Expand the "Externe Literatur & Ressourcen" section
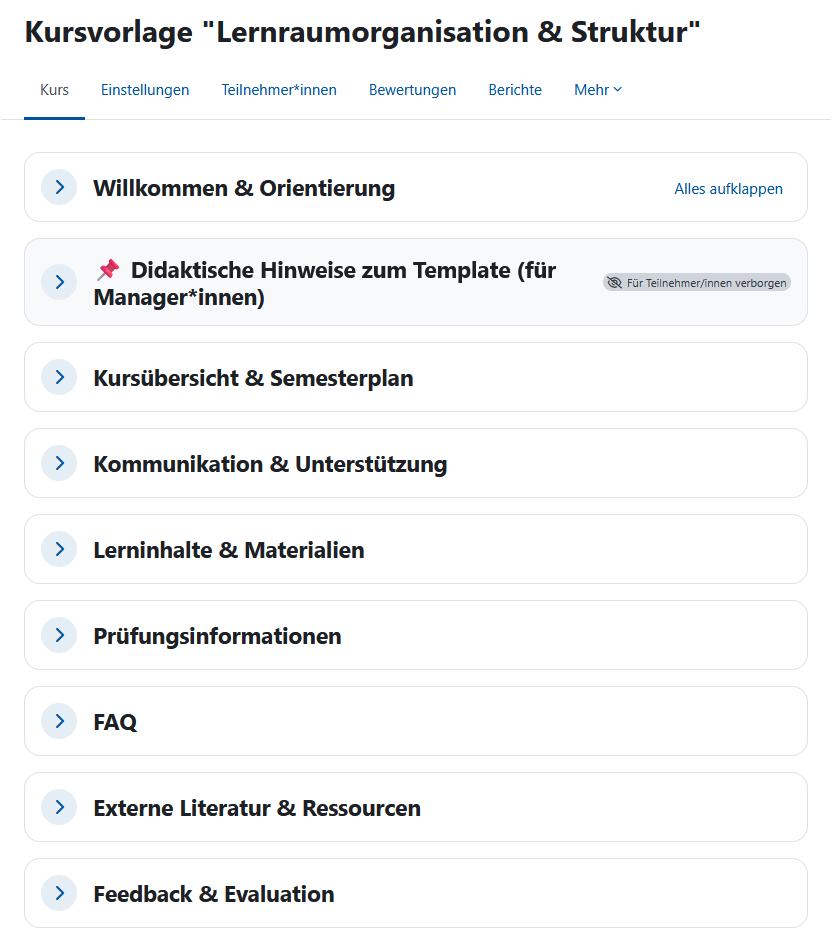The height and width of the screenshot is (945, 833). click(58, 806)
